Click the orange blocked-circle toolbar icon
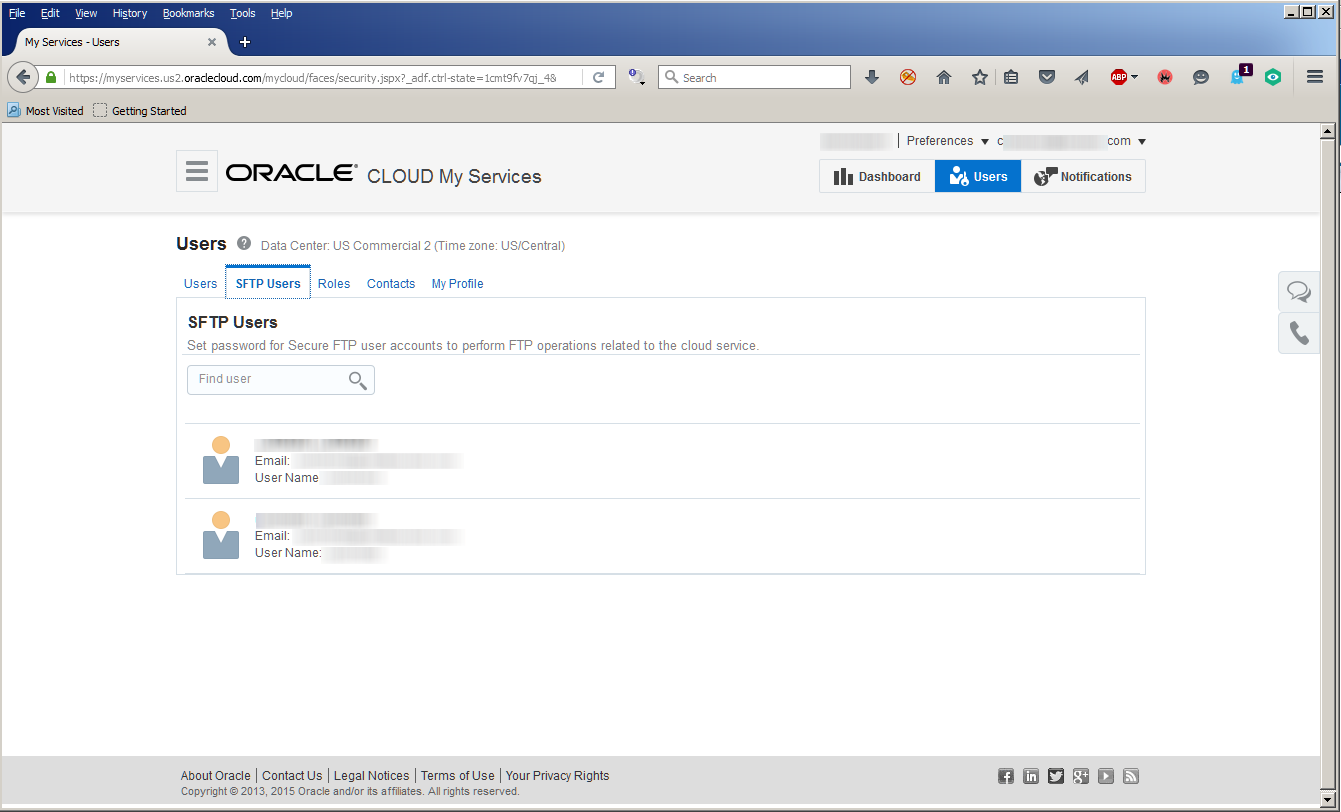The height and width of the screenshot is (812, 1341). [x=908, y=77]
